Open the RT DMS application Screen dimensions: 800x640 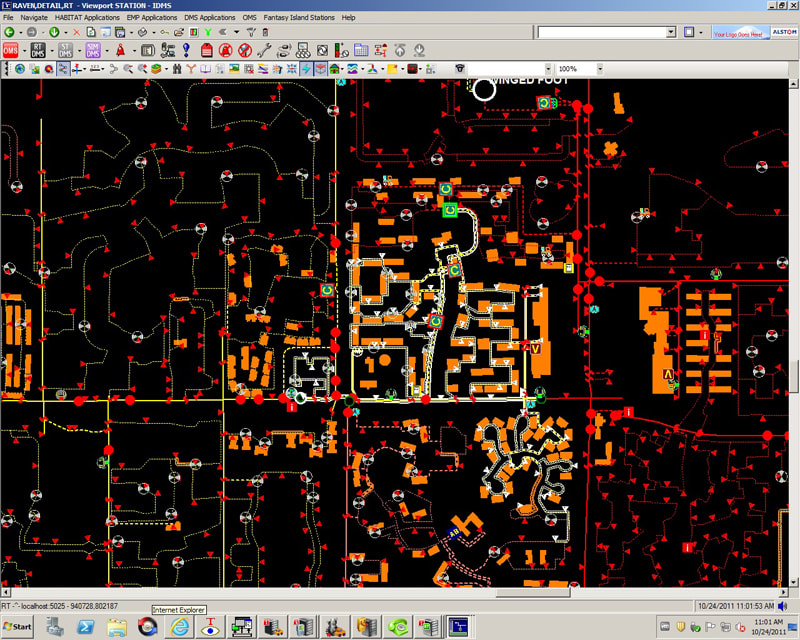38,50
